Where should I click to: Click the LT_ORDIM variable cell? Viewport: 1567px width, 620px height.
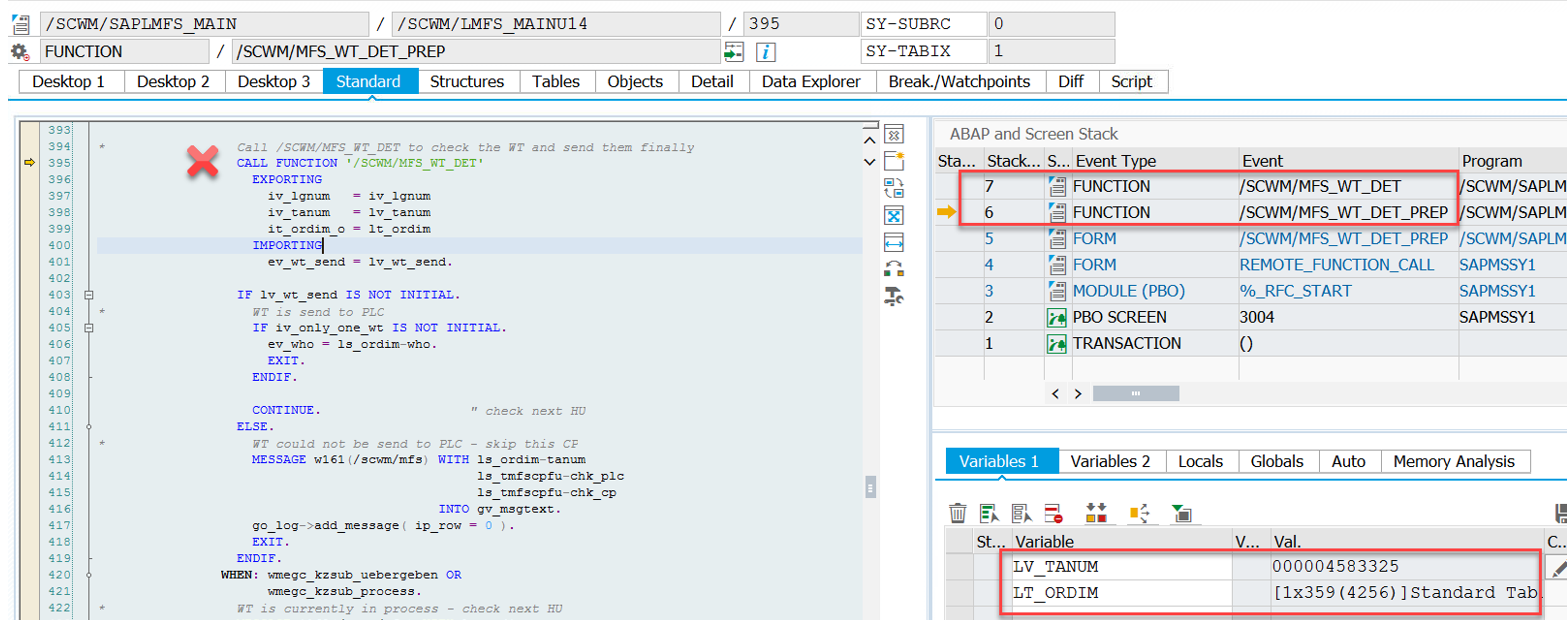coord(1122,594)
